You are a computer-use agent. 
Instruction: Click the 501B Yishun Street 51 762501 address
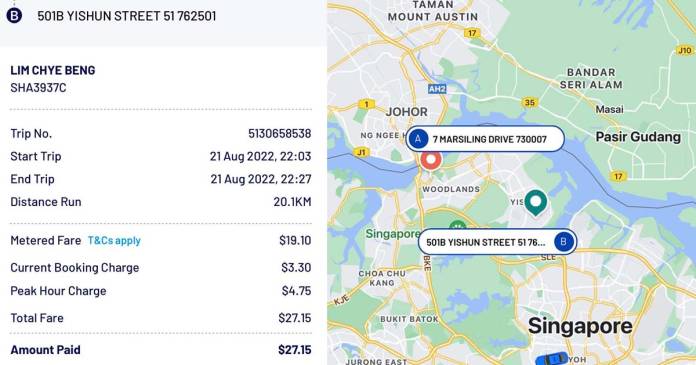click(x=127, y=16)
